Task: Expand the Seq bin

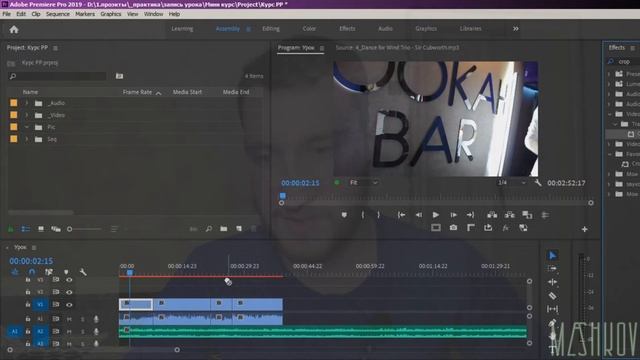Action: (x=27, y=140)
